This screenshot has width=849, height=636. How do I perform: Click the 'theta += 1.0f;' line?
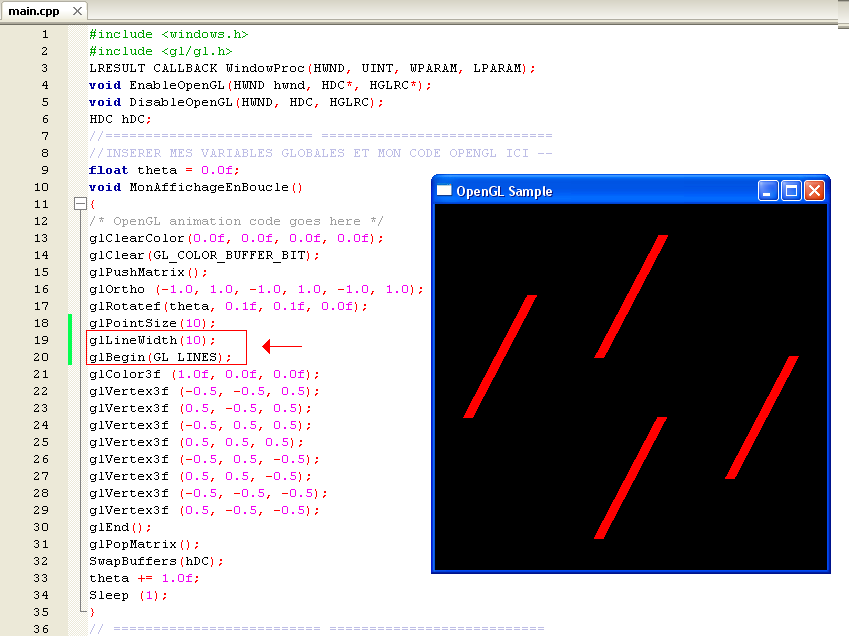[144, 578]
